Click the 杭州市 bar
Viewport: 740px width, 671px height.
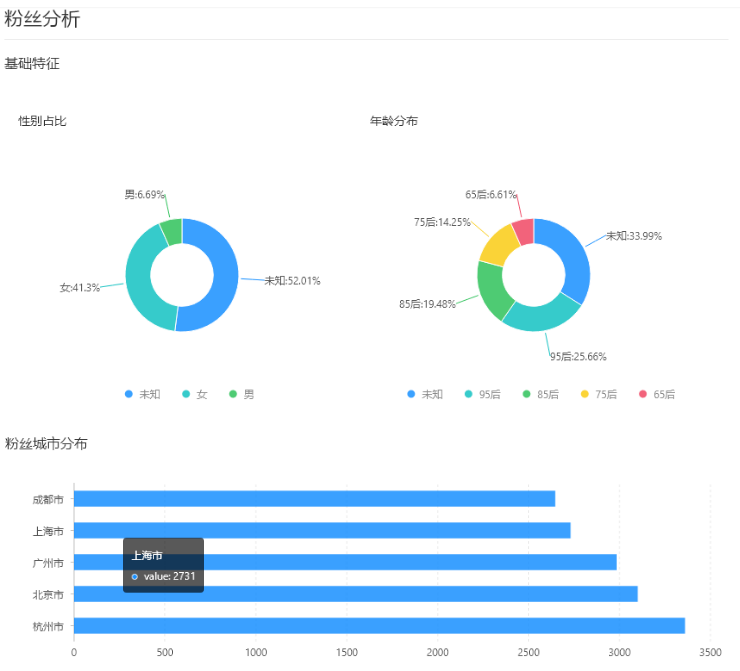point(379,626)
